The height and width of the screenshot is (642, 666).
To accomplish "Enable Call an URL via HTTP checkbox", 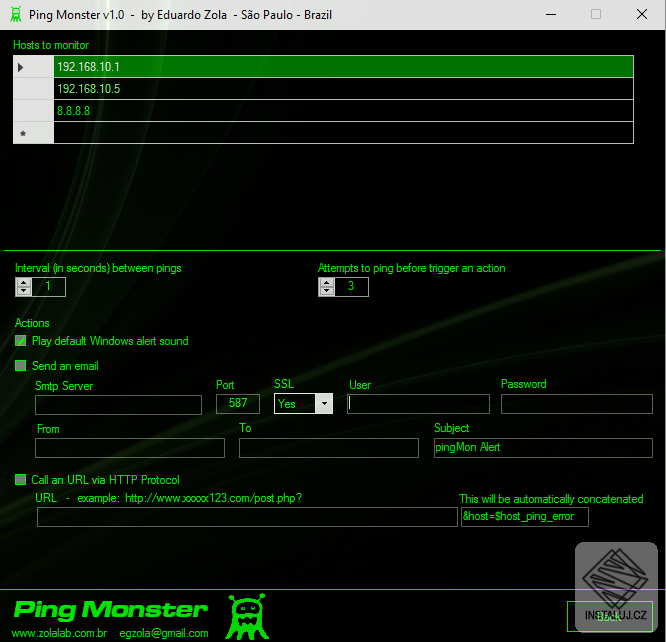I will [20, 480].
